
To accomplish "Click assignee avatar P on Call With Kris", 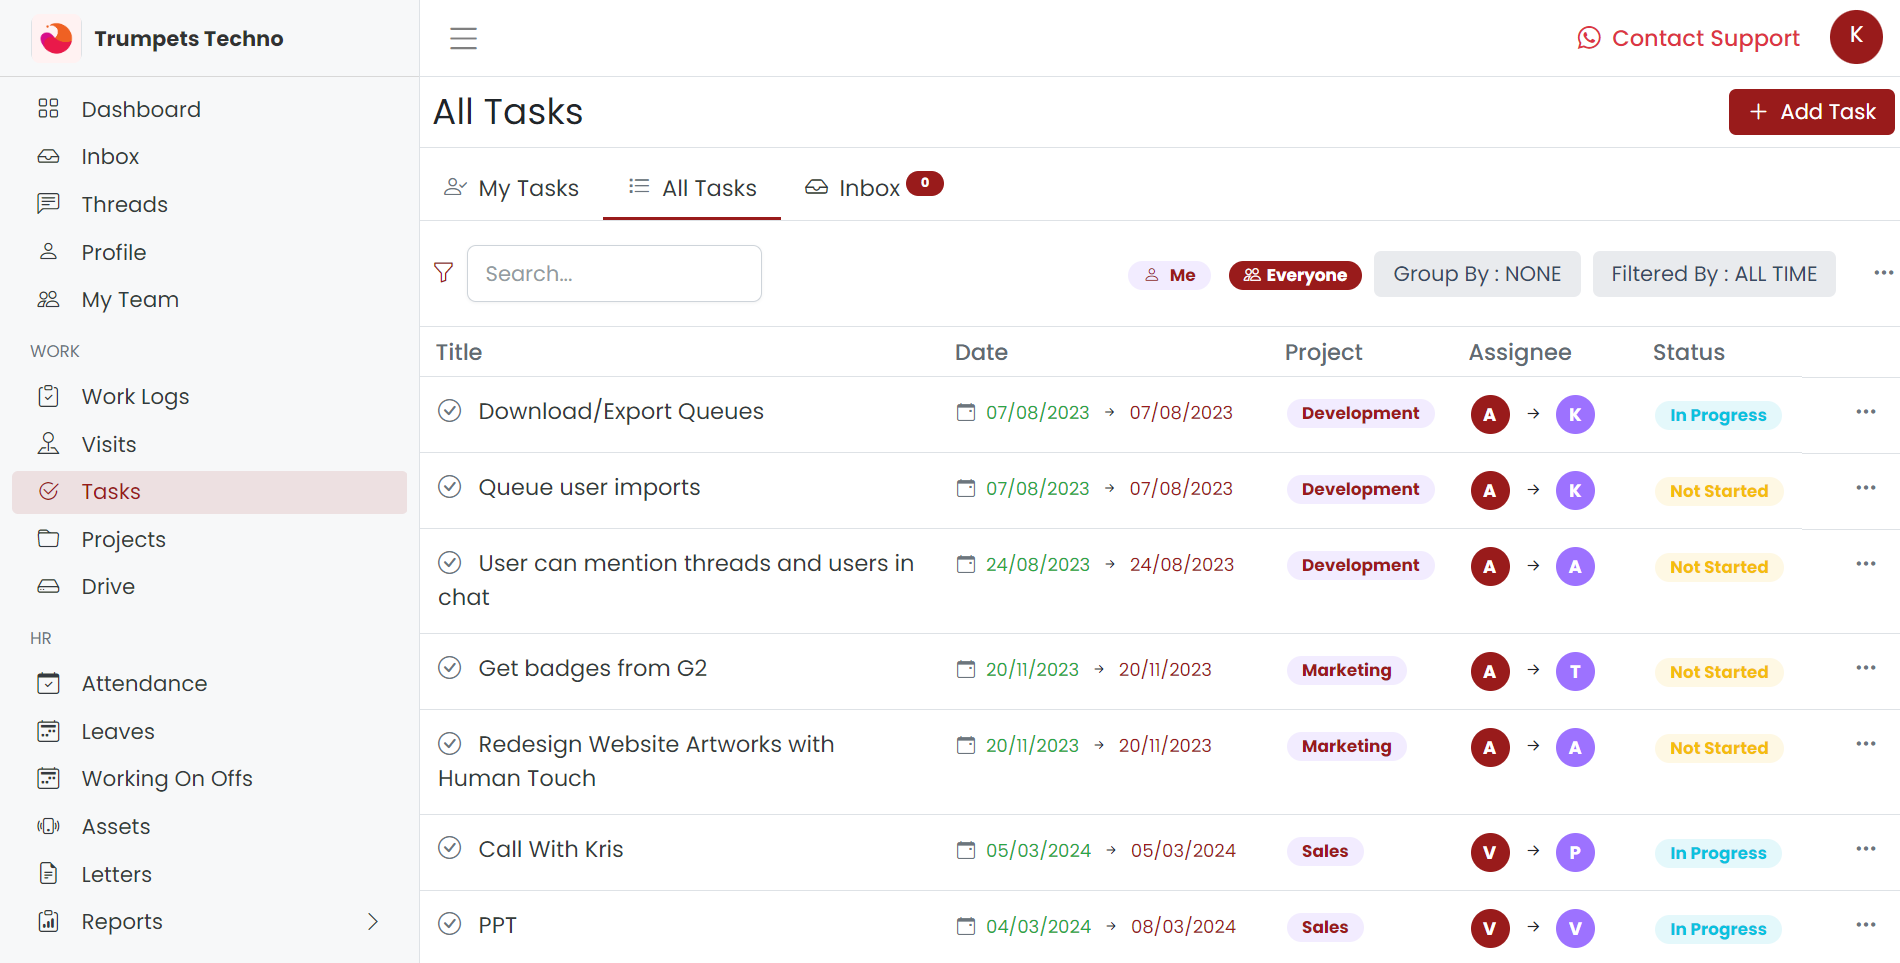I will tap(1574, 852).
